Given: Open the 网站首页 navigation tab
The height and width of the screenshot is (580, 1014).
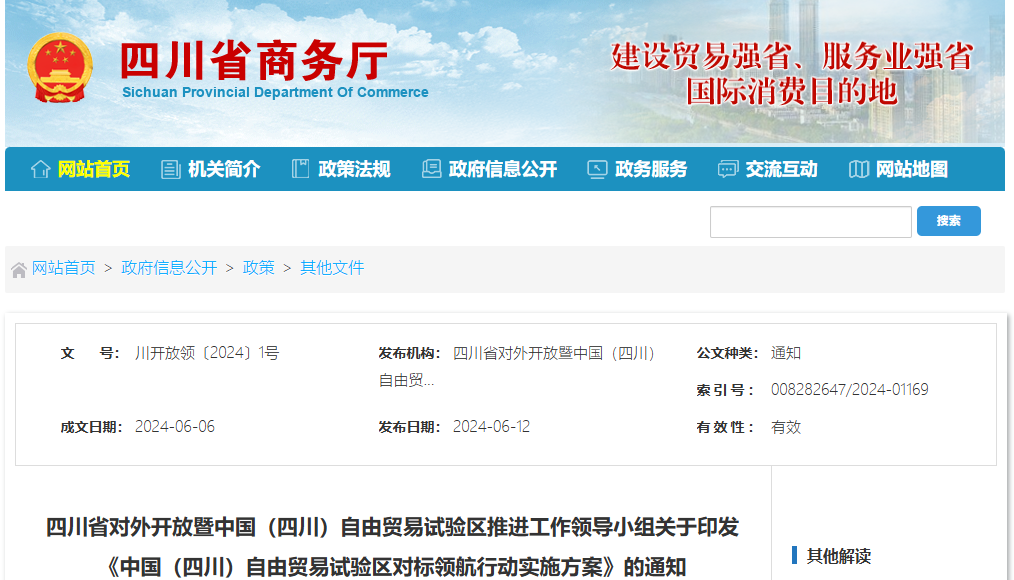Looking at the screenshot, I should (94, 170).
